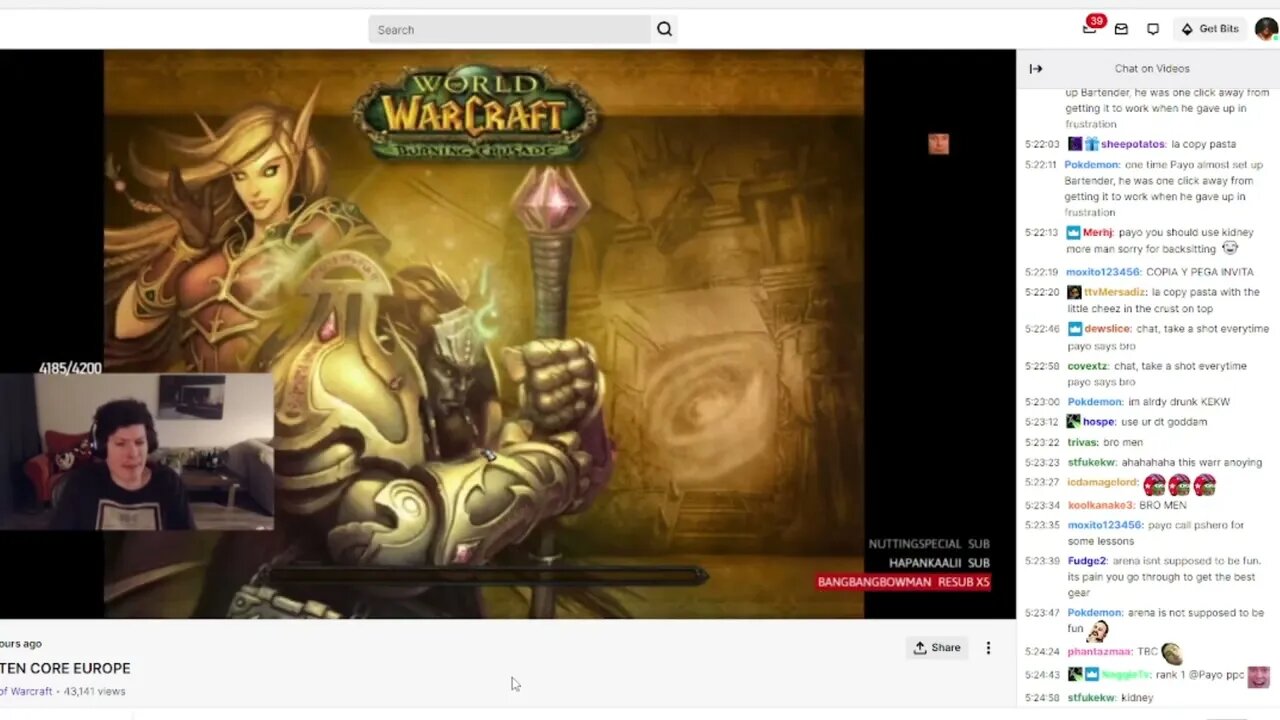
Task: Click the koolkanako3 username in chat
Action: (x=1100, y=505)
